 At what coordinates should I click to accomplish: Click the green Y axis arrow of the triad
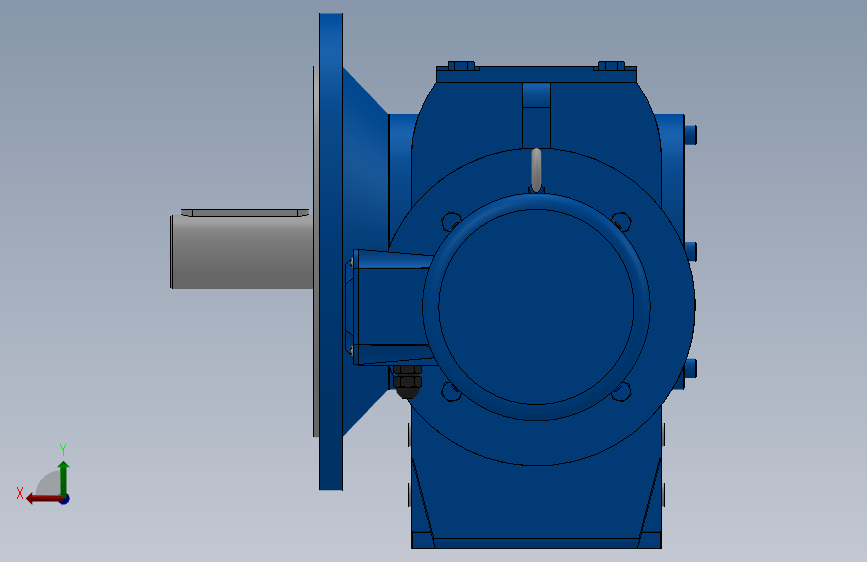coord(64,478)
